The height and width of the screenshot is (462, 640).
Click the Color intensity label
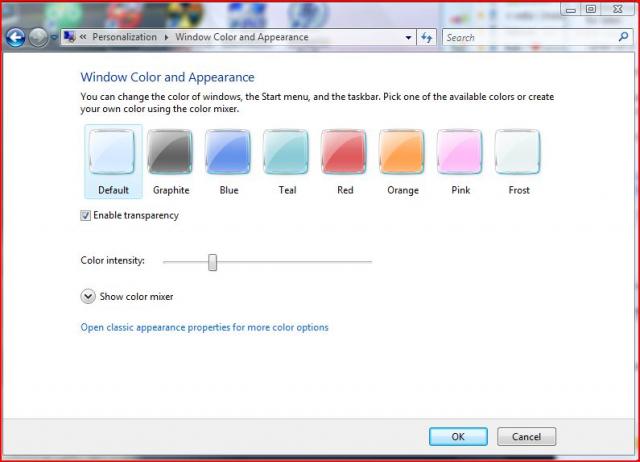pyautogui.click(x=112, y=260)
